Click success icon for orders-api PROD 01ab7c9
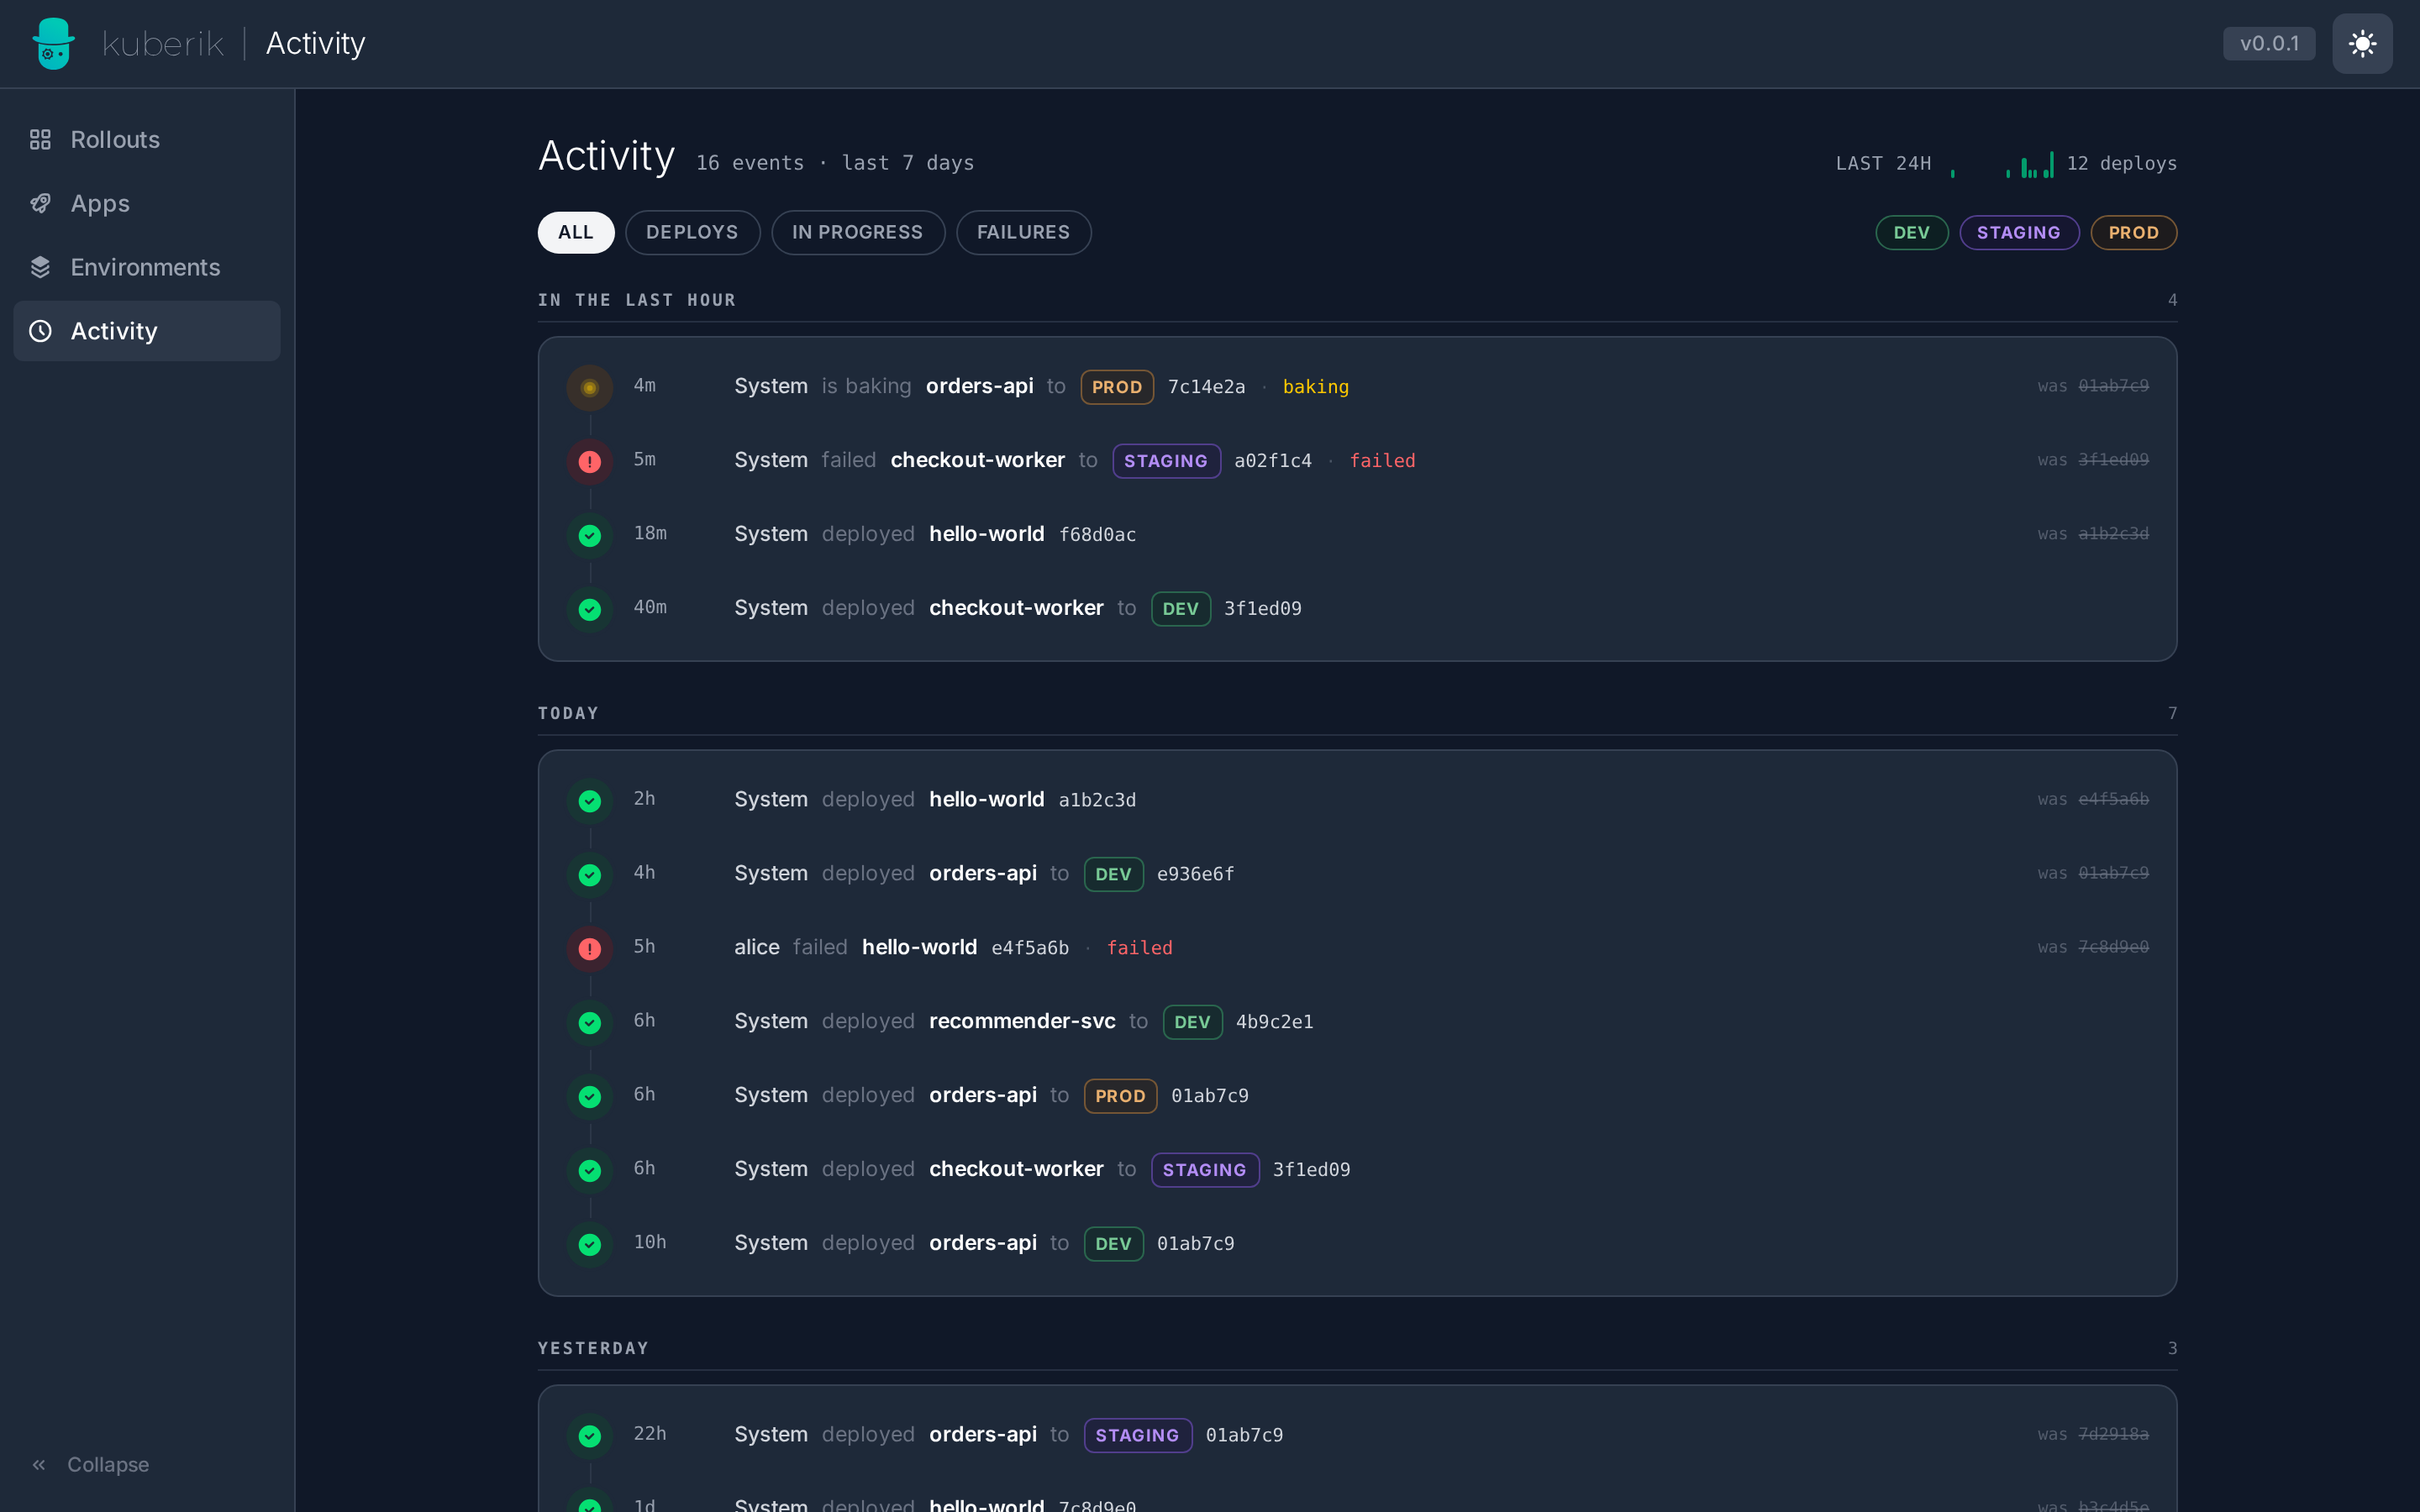The height and width of the screenshot is (1512, 2420). (590, 1097)
